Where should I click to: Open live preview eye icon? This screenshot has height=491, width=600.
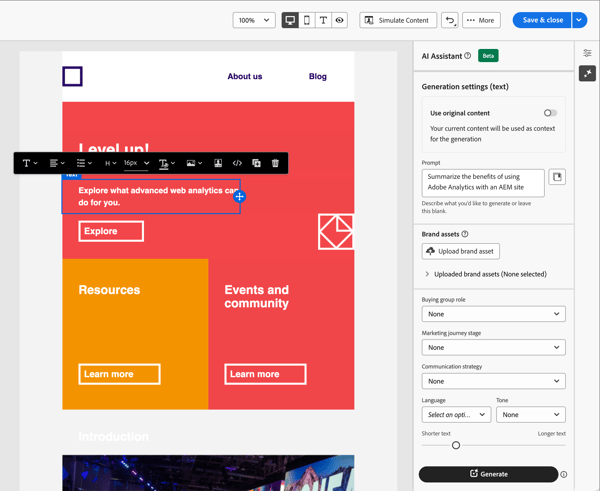pos(339,20)
